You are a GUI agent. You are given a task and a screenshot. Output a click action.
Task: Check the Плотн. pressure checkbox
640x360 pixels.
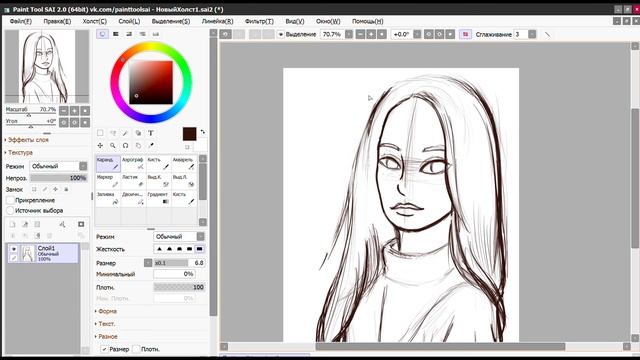click(x=136, y=349)
